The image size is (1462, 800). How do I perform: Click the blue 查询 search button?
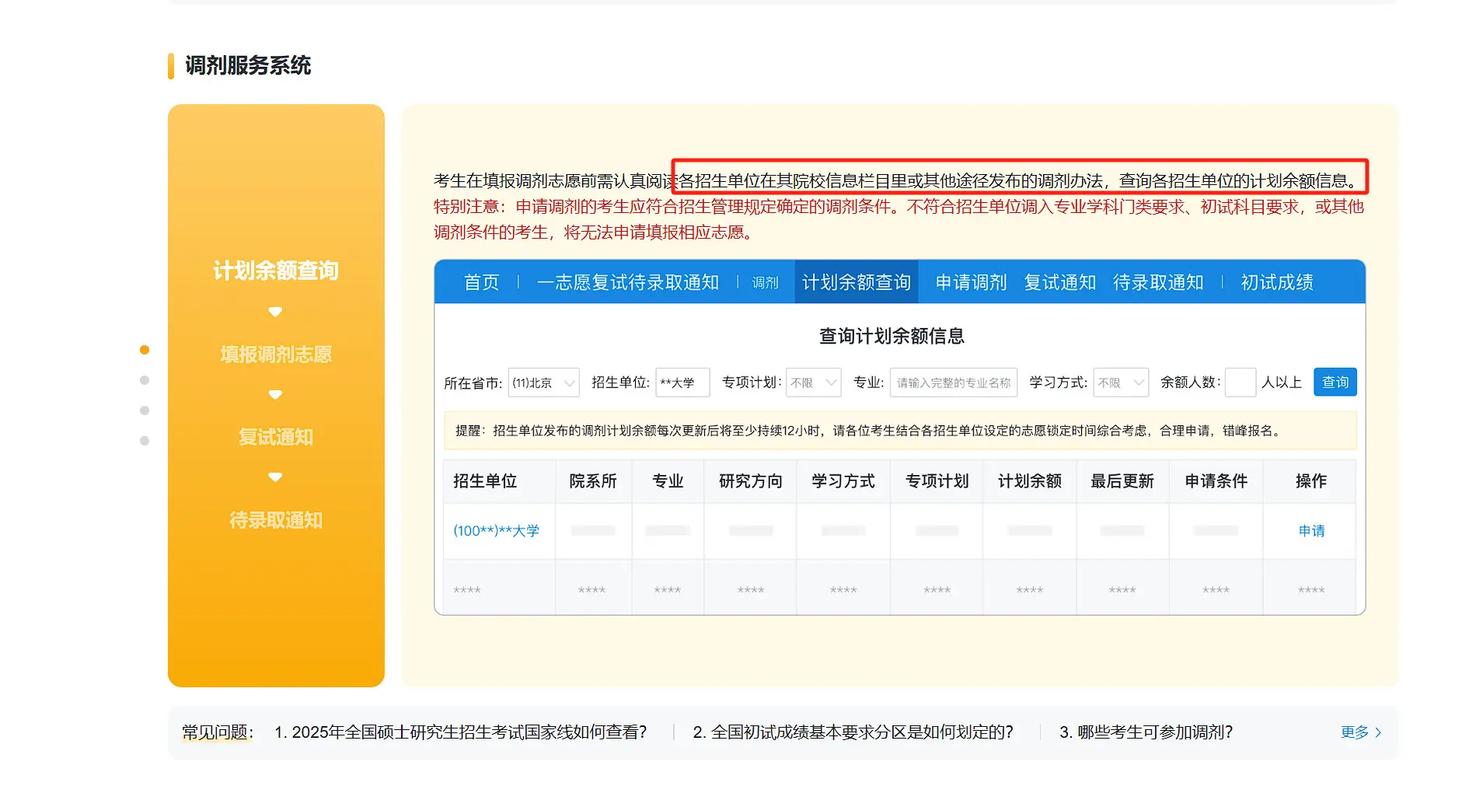[x=1335, y=382]
